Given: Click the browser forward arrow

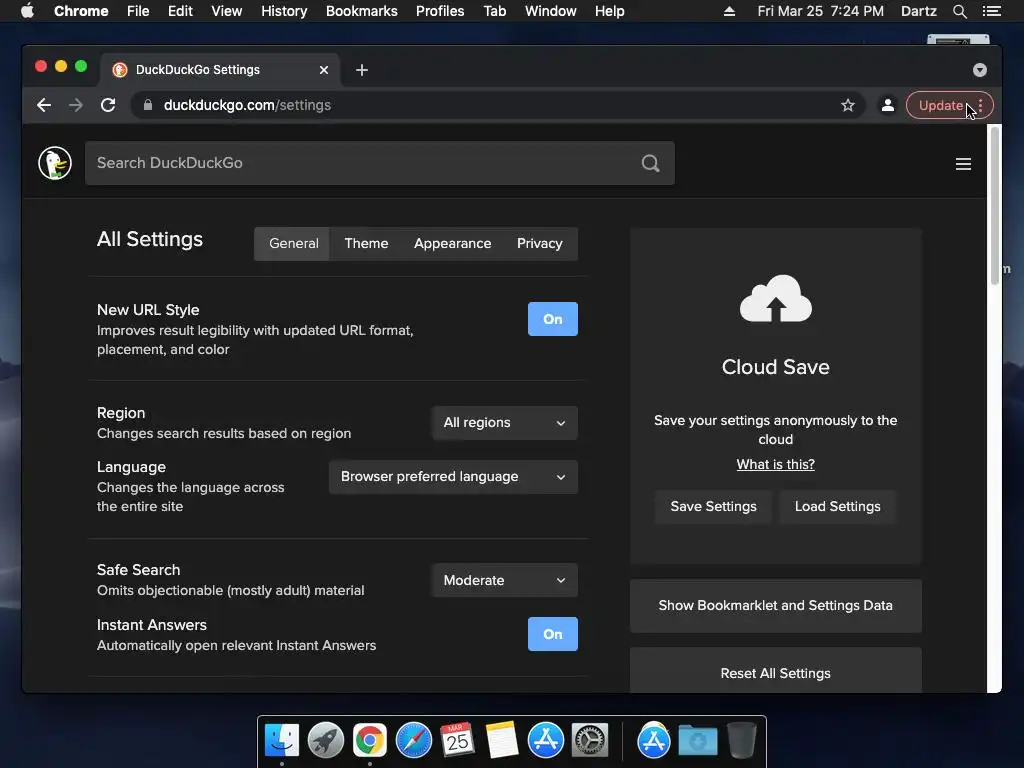Looking at the screenshot, I should point(76,105).
